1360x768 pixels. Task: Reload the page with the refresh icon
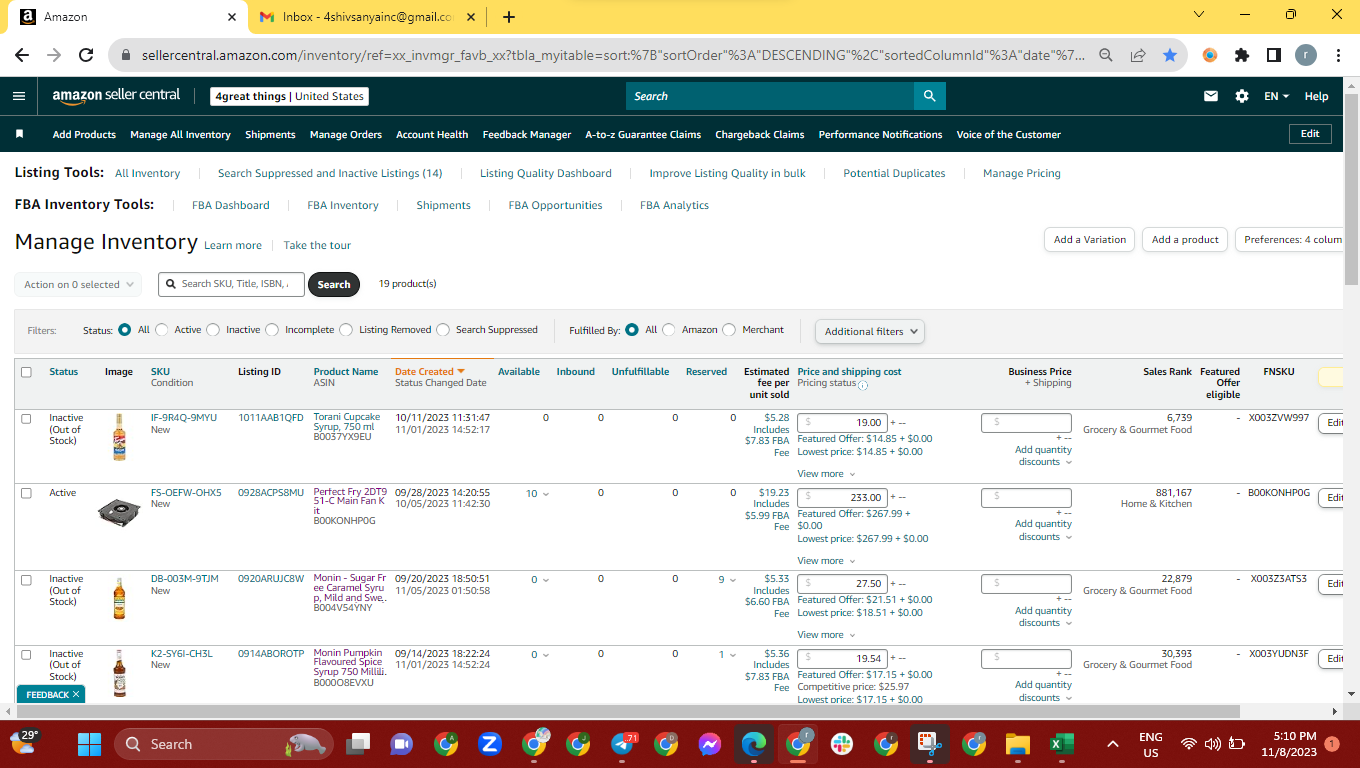86,56
